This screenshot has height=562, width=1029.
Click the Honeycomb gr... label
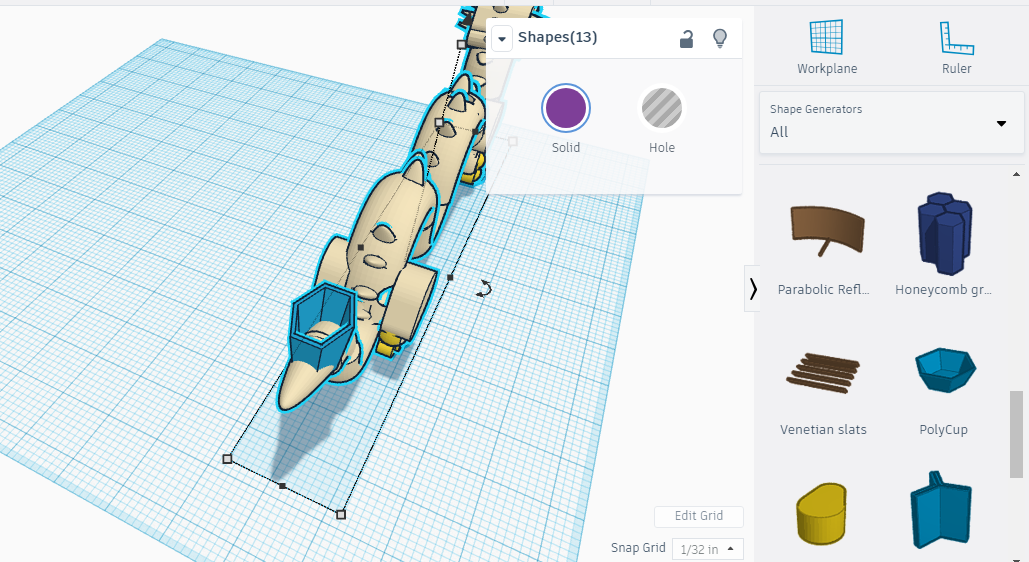[943, 290]
